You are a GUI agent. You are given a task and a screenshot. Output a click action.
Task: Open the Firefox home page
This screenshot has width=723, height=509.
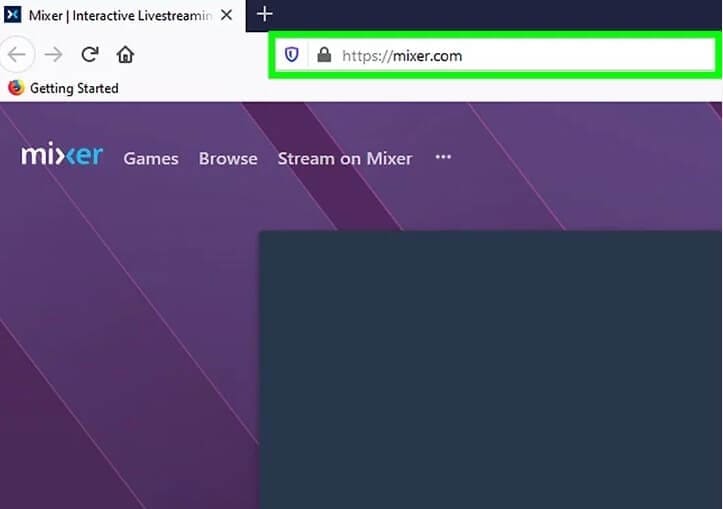coord(125,55)
